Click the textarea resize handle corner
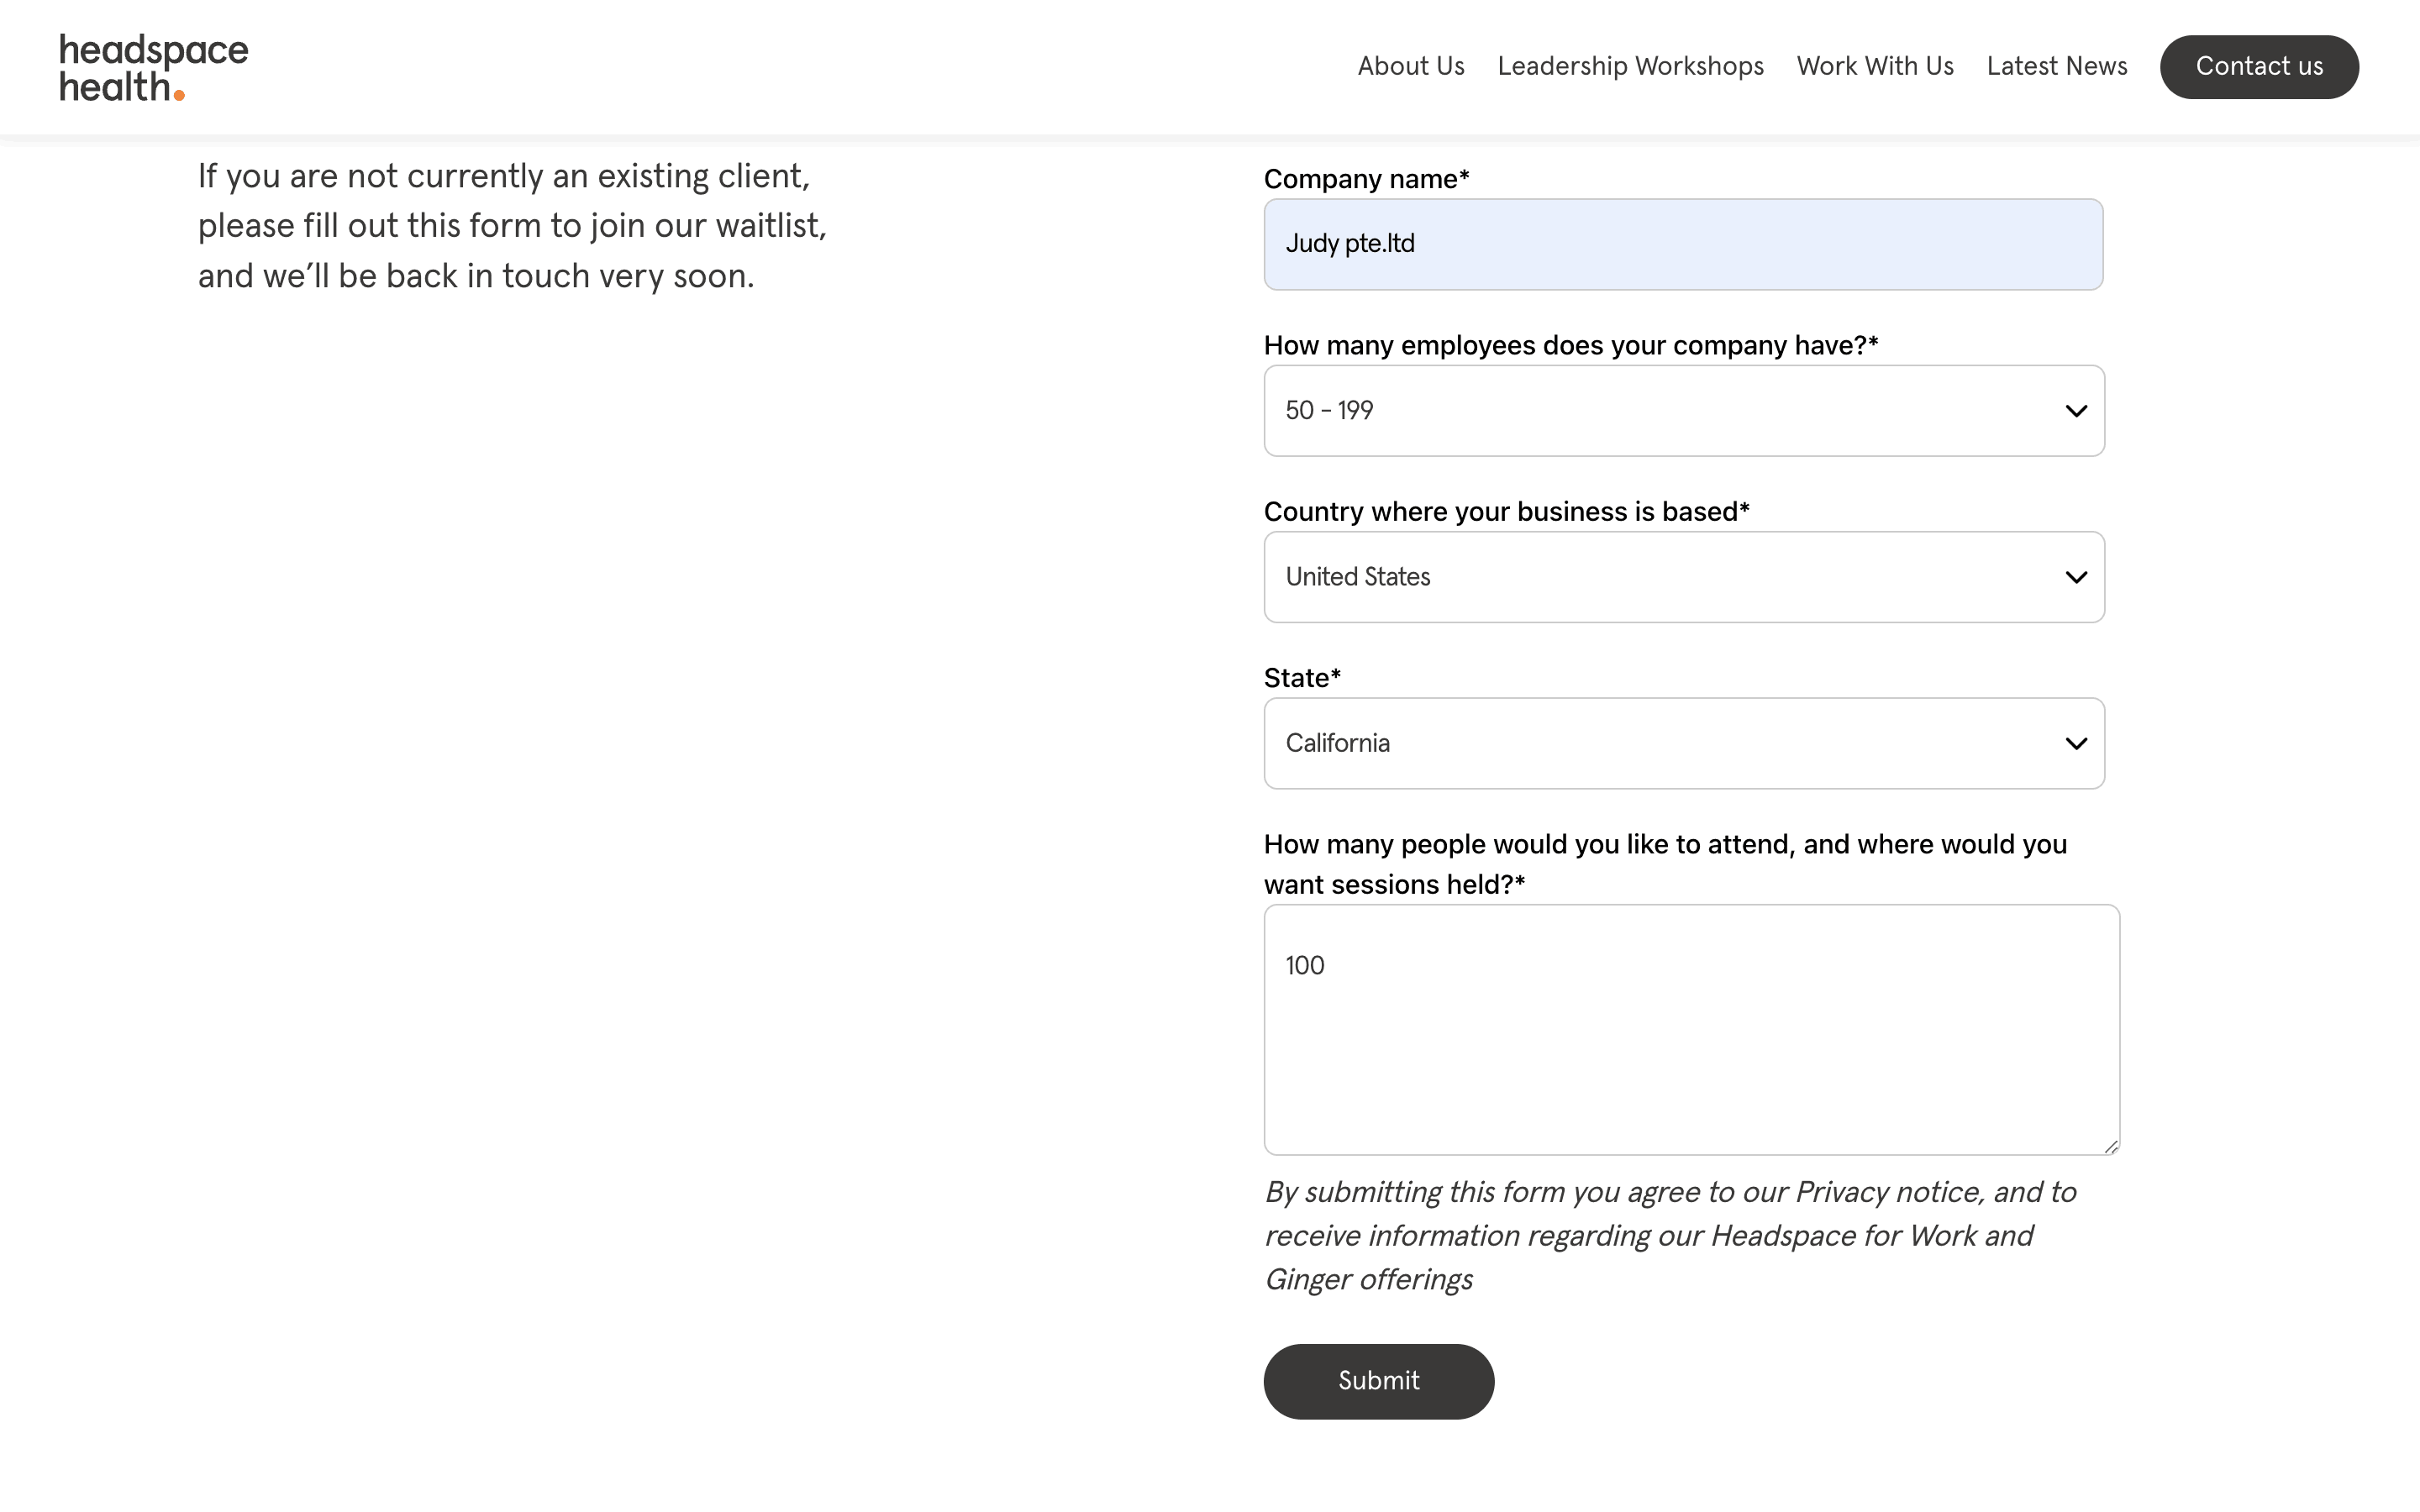The image size is (2420, 1512). click(x=2110, y=1146)
